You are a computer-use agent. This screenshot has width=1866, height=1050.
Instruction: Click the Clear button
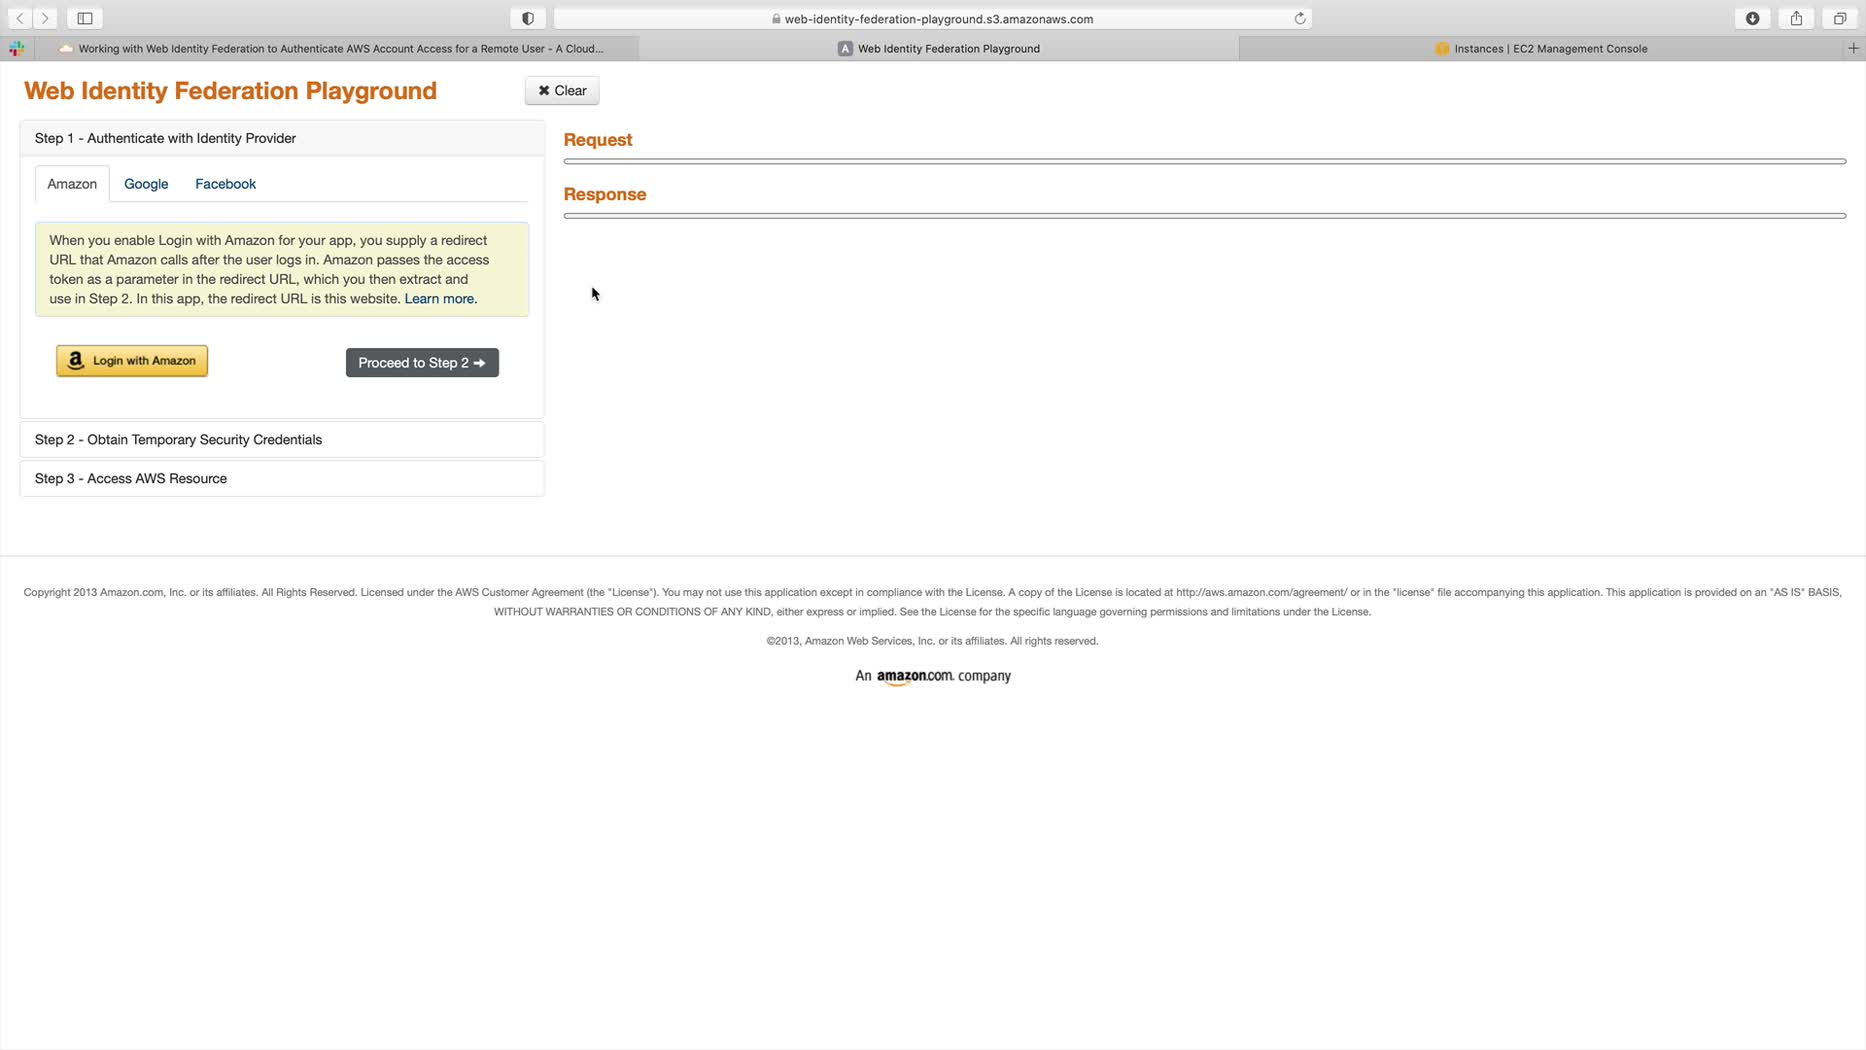[562, 90]
